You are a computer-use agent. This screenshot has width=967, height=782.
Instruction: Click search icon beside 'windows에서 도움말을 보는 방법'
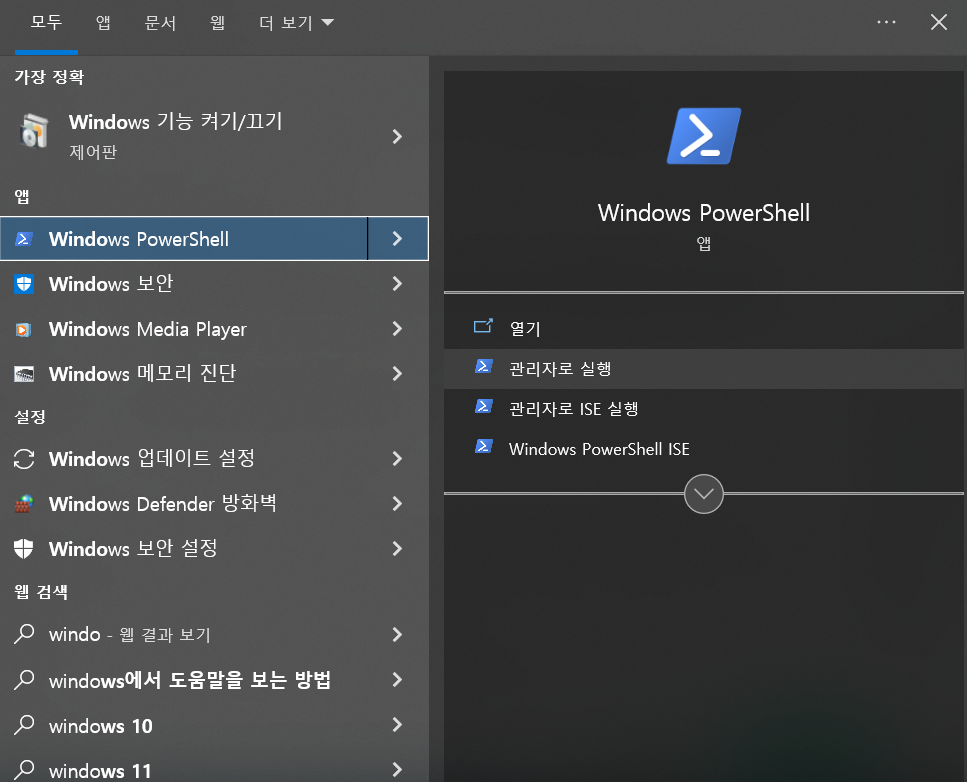pyautogui.click(x=23, y=680)
